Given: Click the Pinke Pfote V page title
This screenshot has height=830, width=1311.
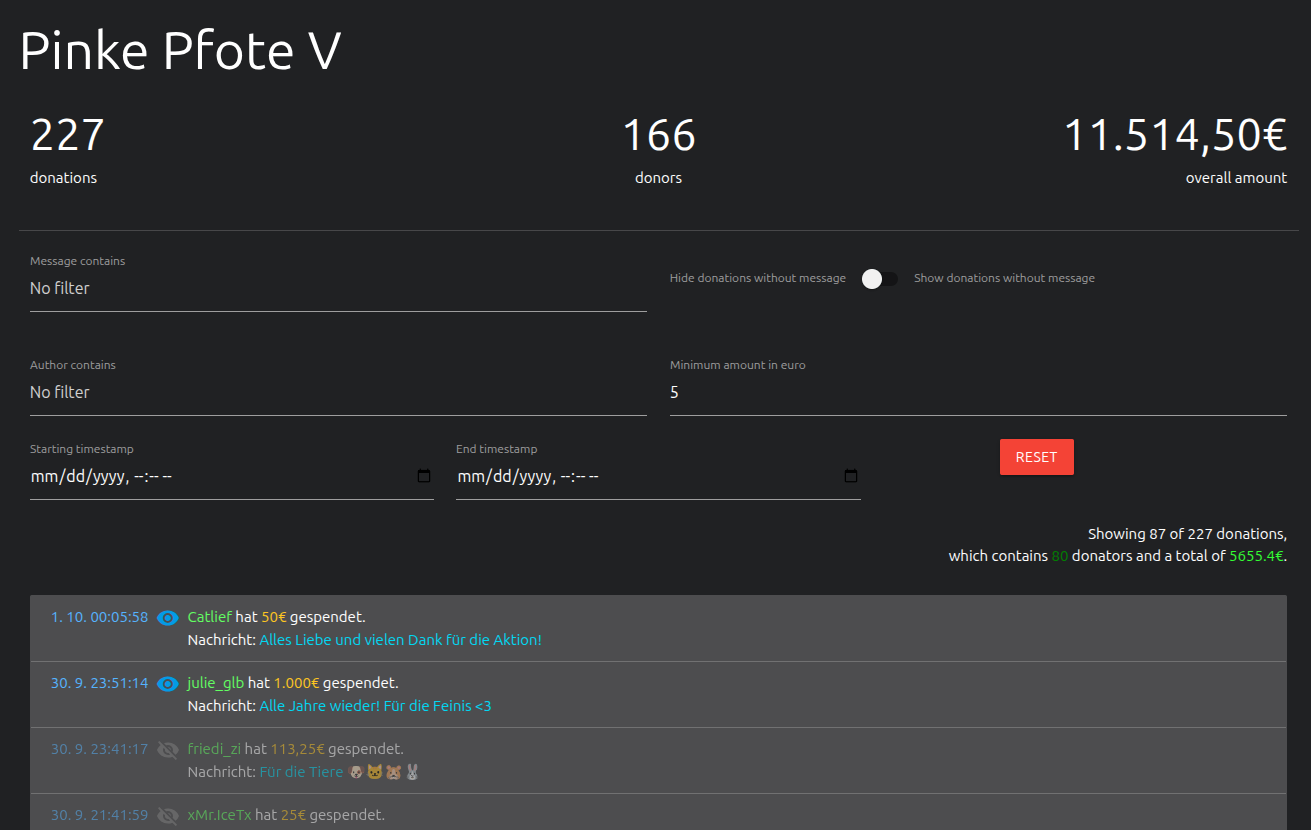Looking at the screenshot, I should [180, 51].
